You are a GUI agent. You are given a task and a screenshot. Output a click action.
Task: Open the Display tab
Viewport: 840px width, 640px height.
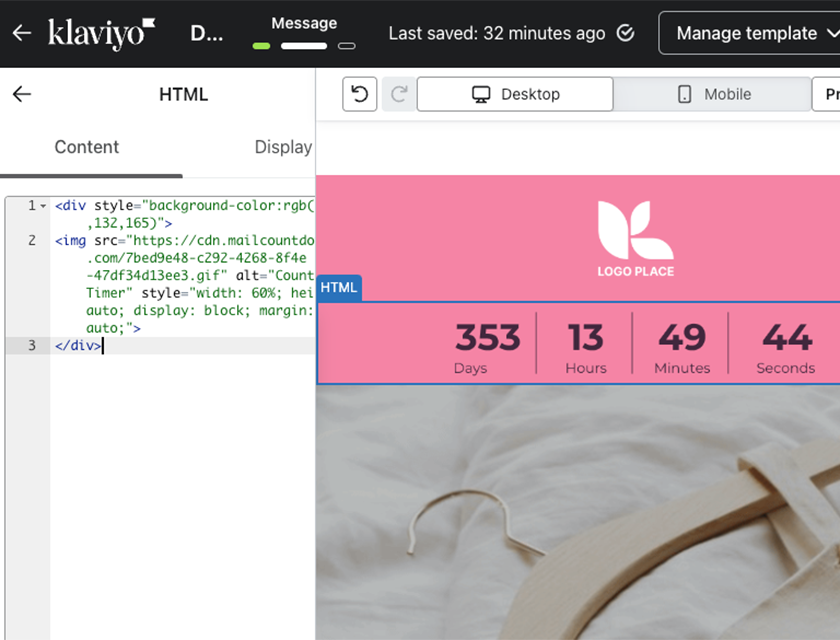[x=283, y=147]
